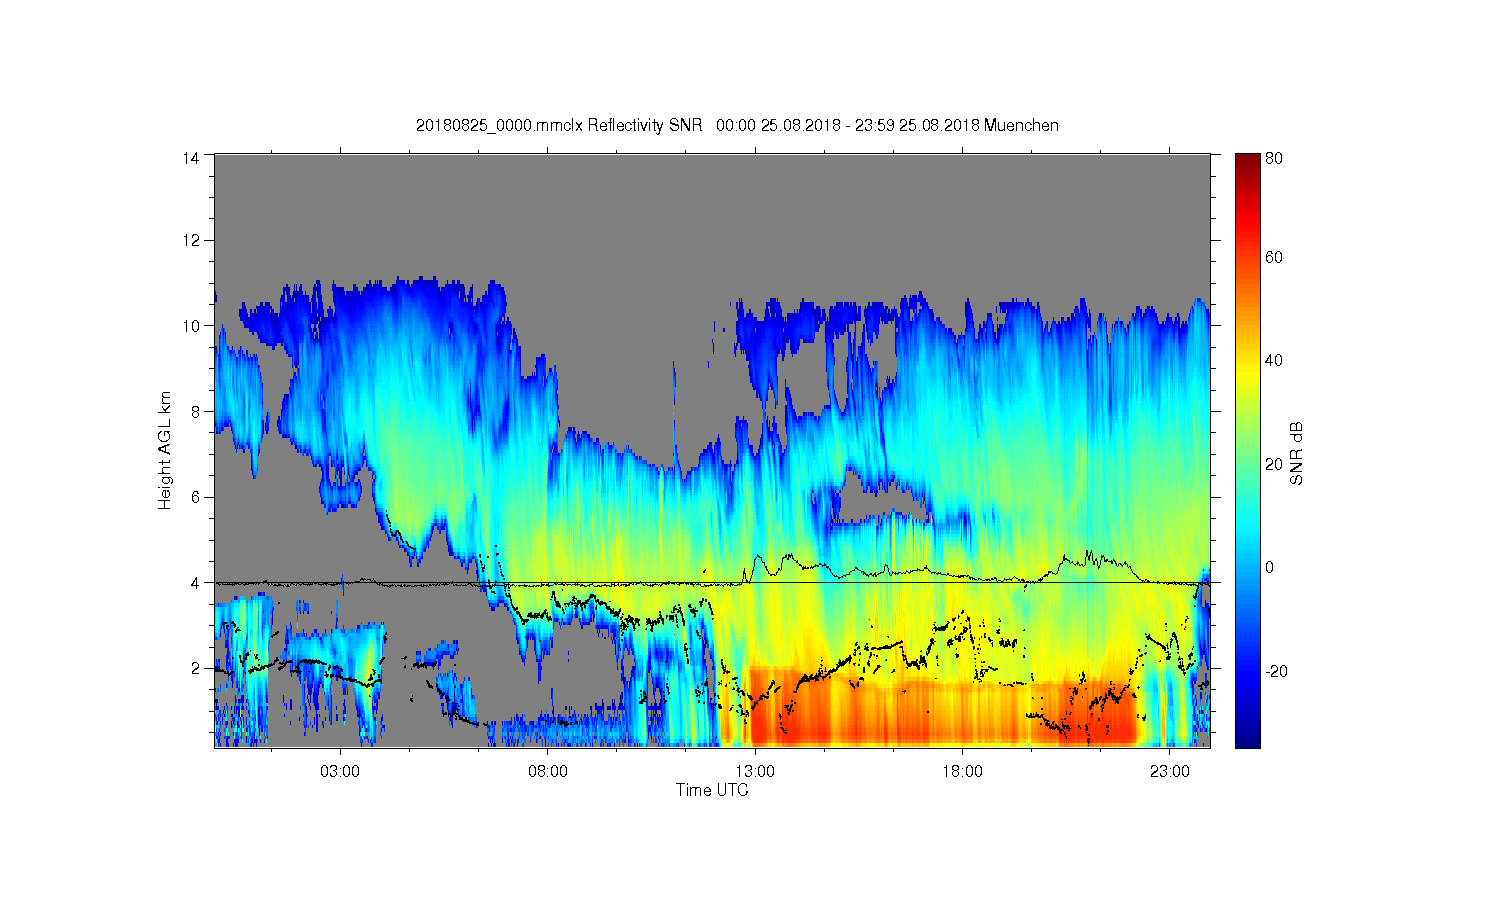Screen dimensions: 1500x900
Task: Click the plot title mentioning Reflectivity SNR Muenchen
Action: 737,126
